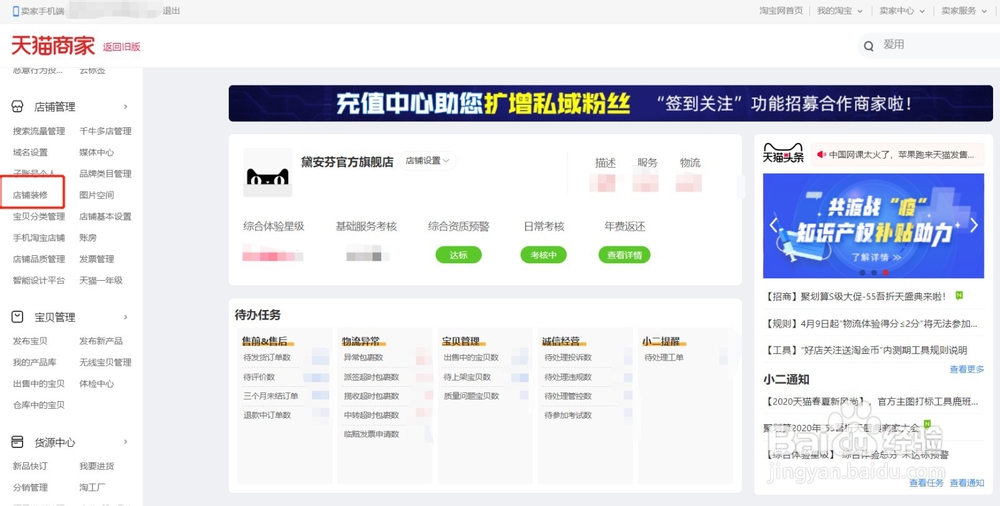This screenshot has height=506, width=1000.
Task: Click the green 考核中 button
Action: 543,255
